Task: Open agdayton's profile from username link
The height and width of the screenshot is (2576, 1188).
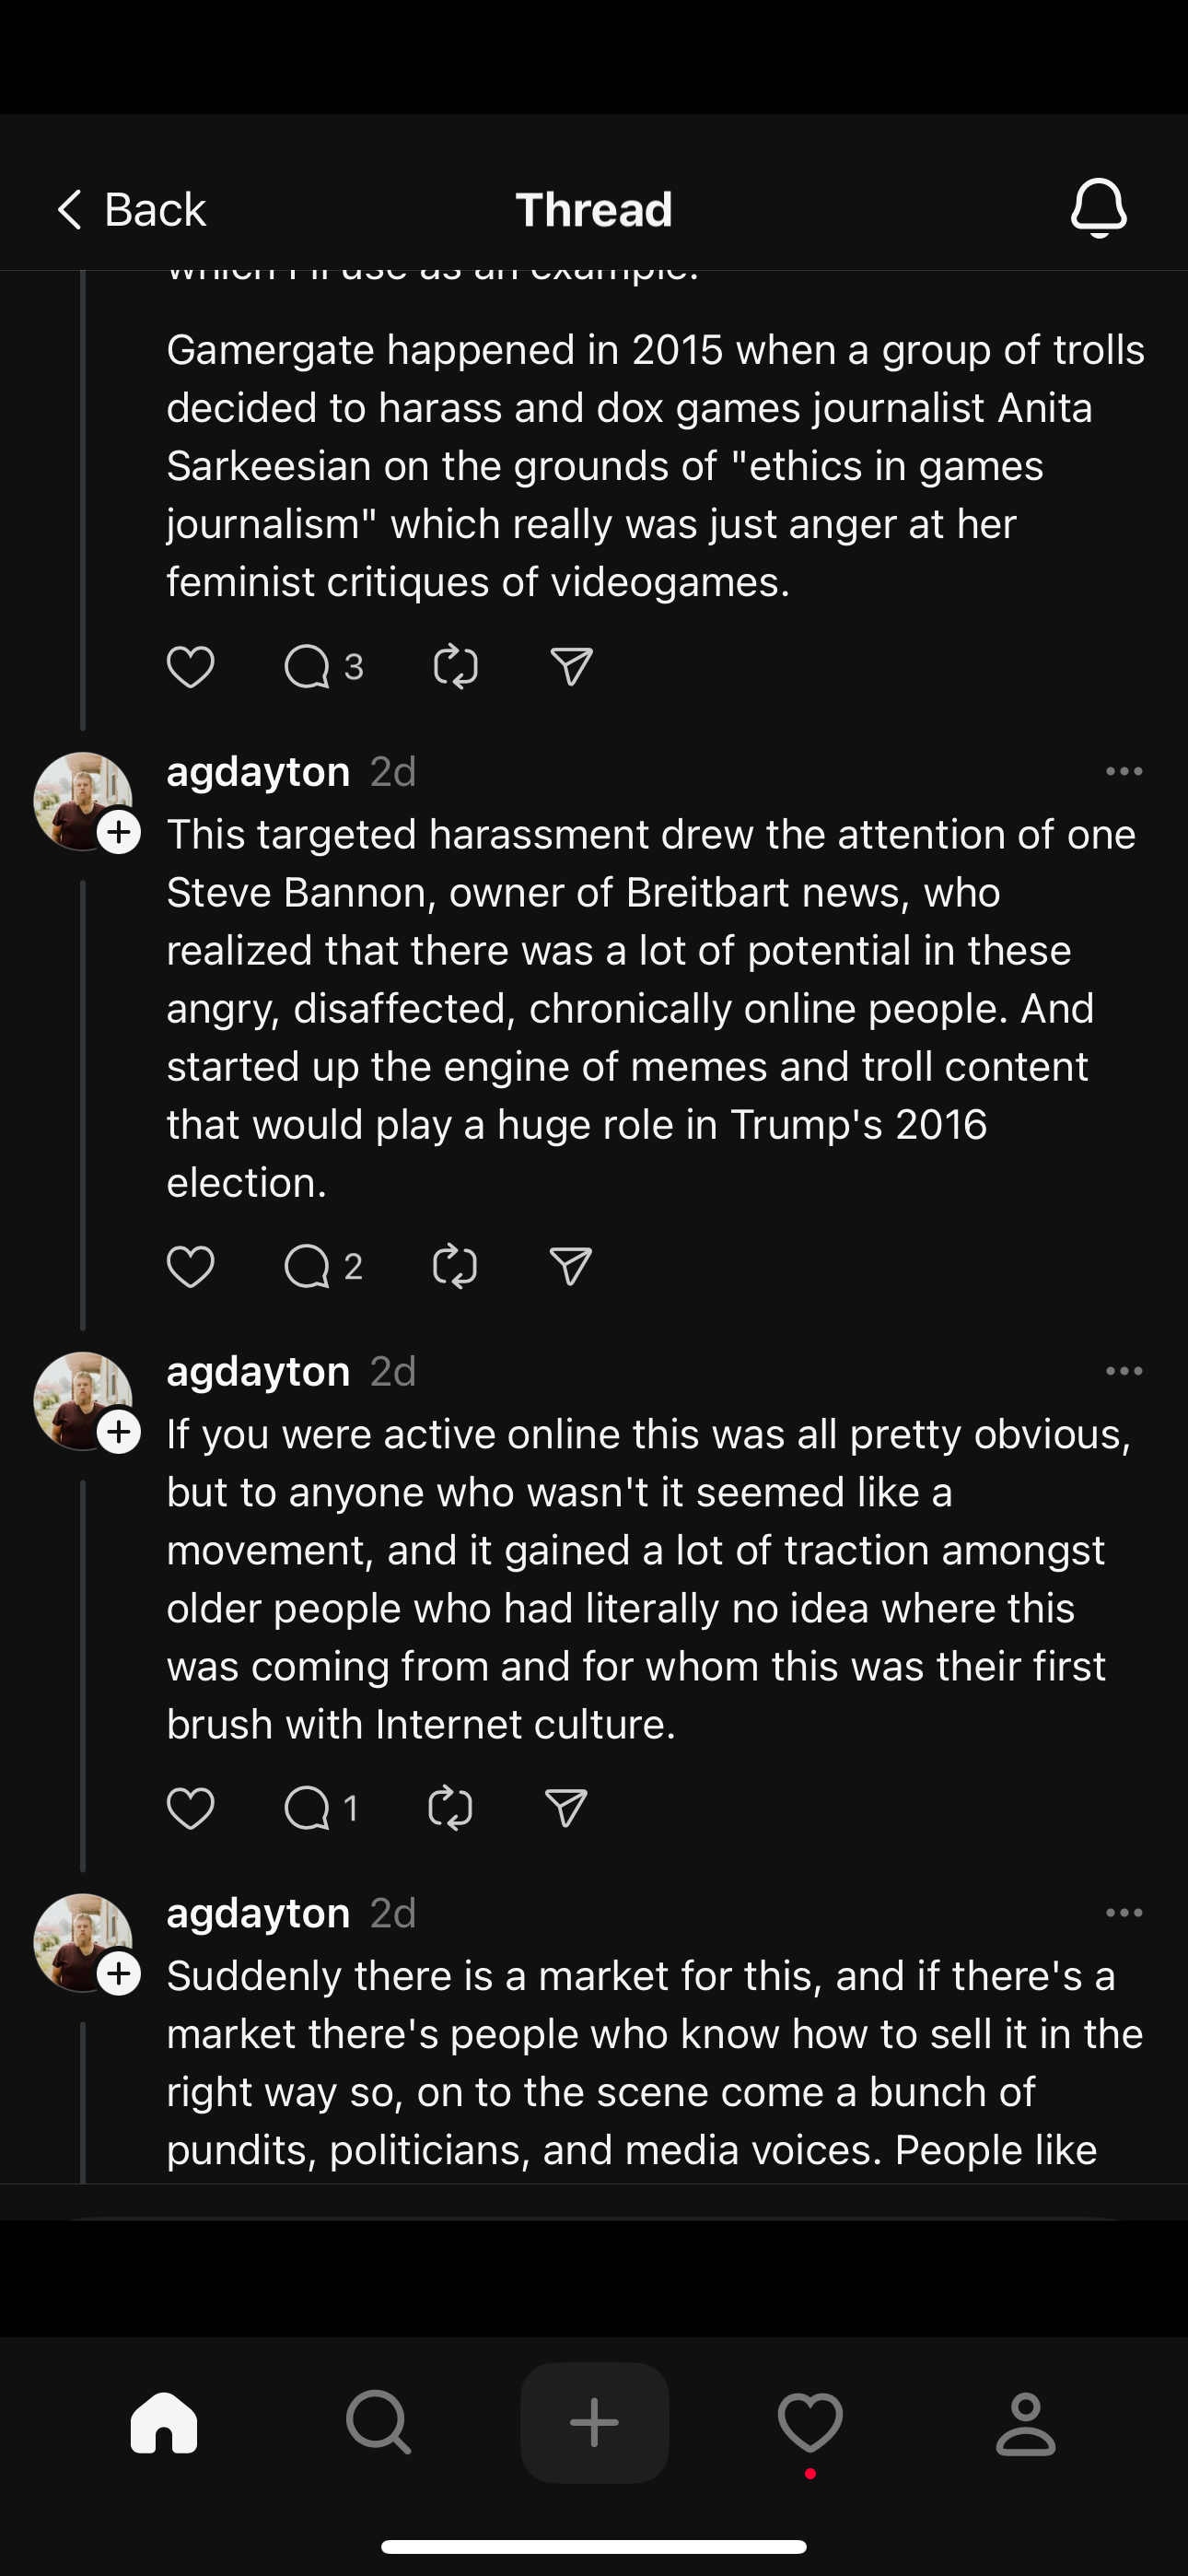Action: (x=258, y=772)
